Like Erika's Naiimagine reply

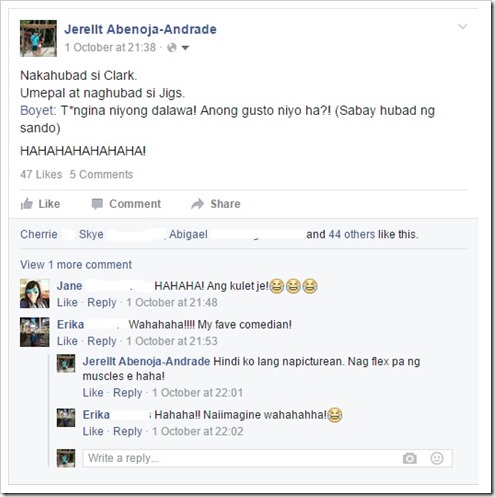click(93, 431)
